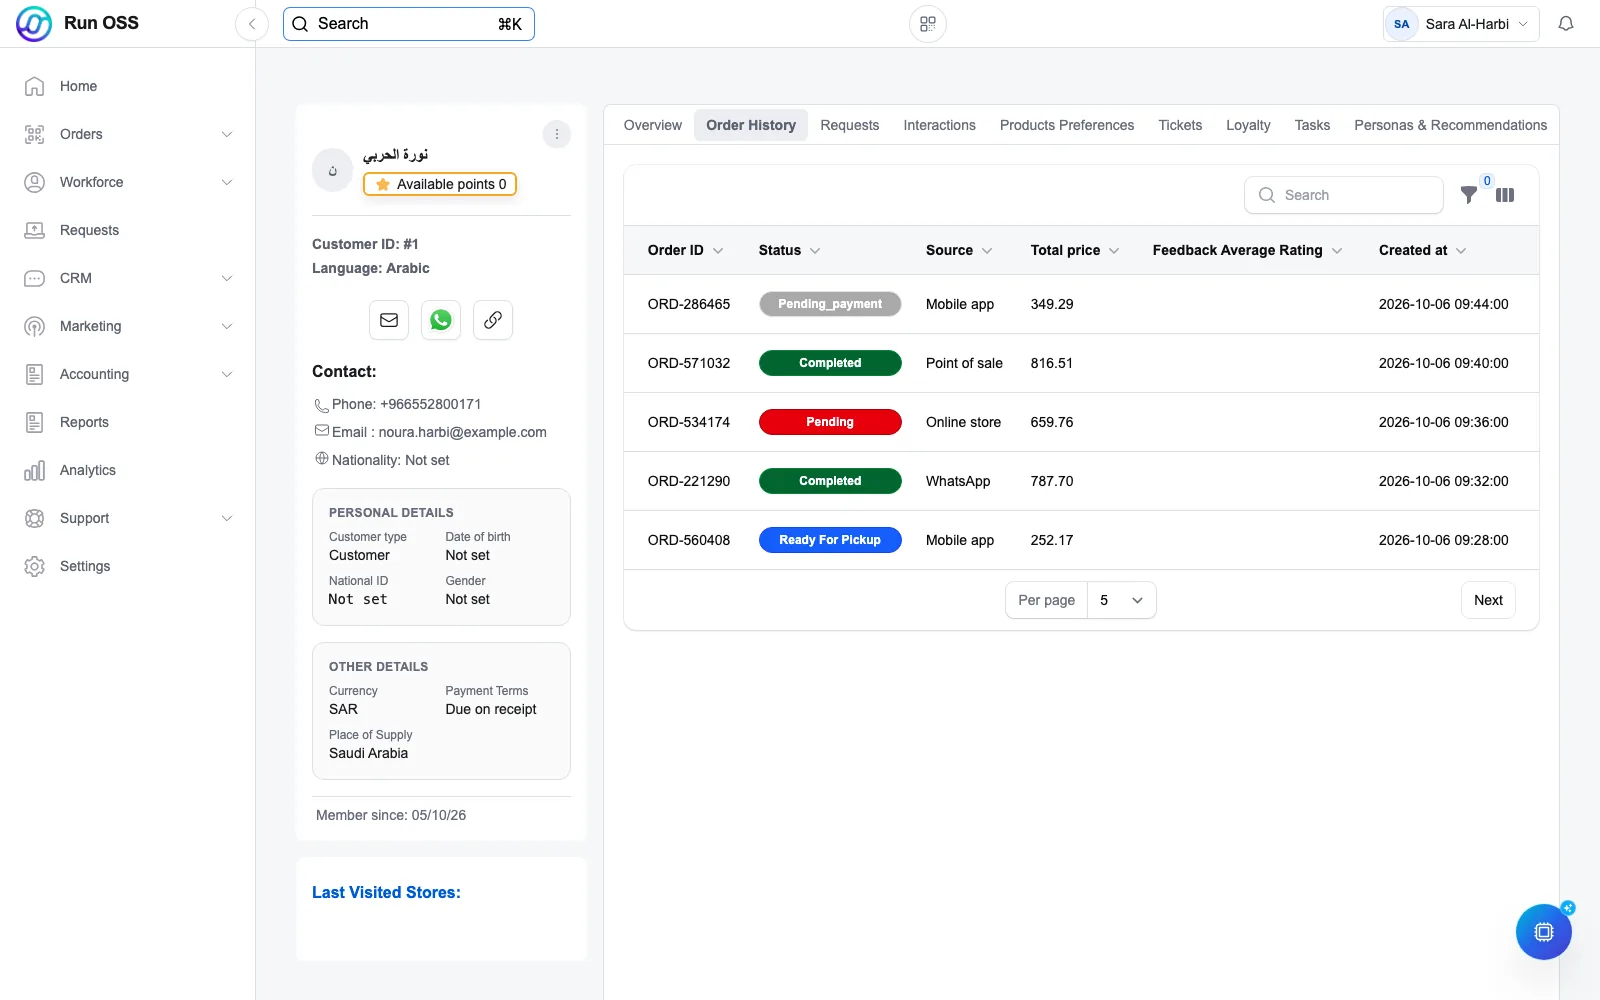The height and width of the screenshot is (1000, 1600).
Task: Sort by Order ID column chevron
Action: pyautogui.click(x=718, y=250)
